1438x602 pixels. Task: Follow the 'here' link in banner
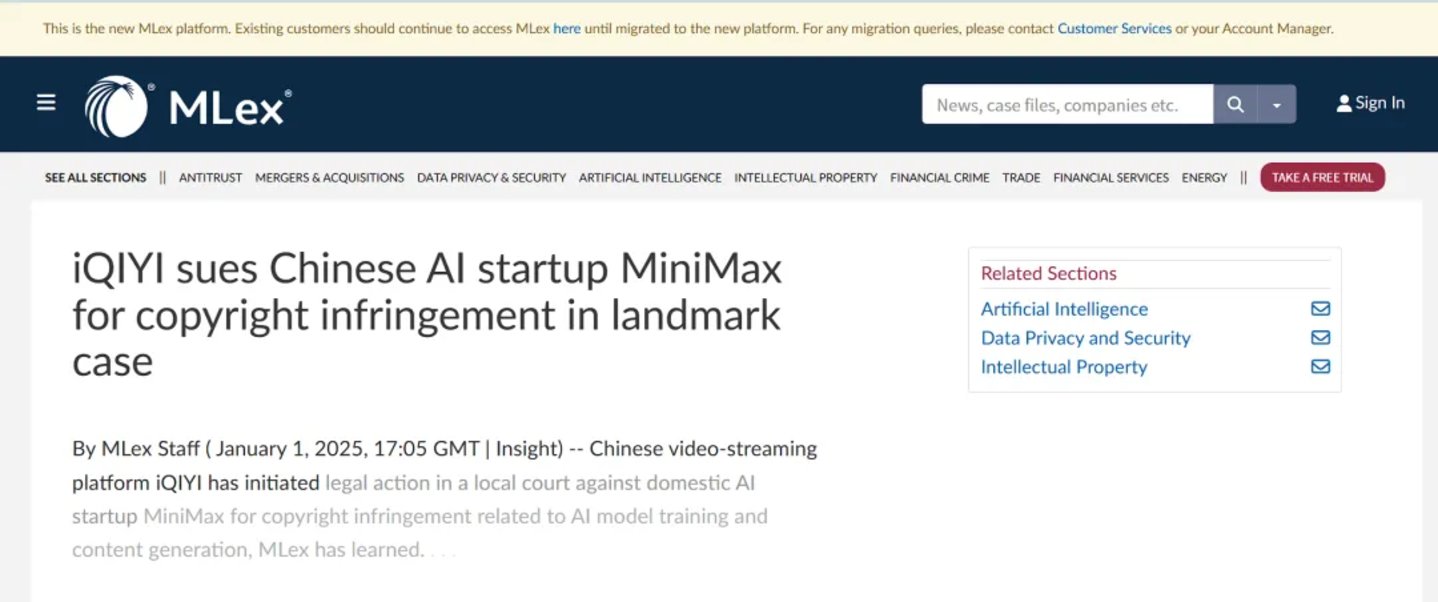pyautogui.click(x=566, y=28)
